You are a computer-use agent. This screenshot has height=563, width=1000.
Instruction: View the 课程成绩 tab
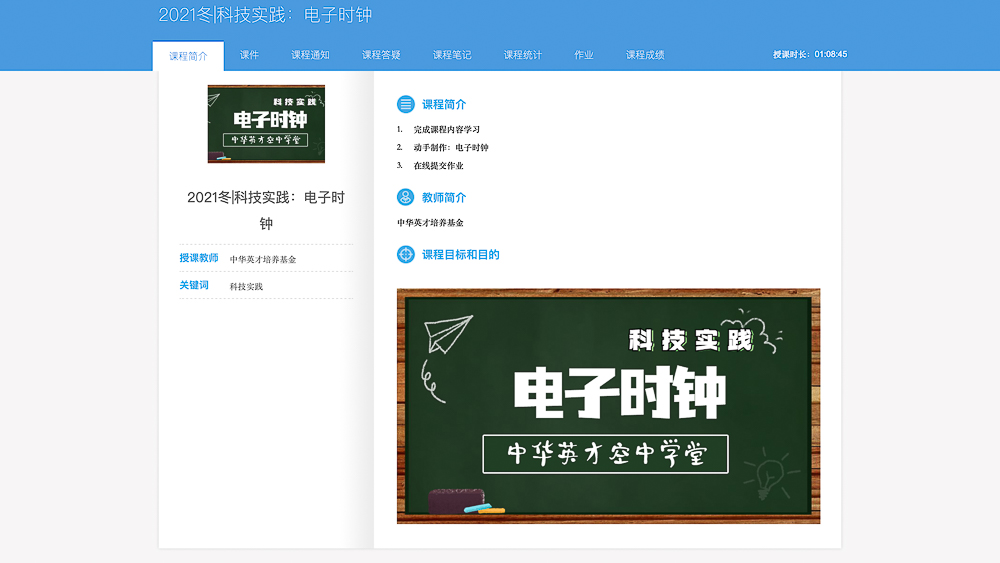tap(645, 55)
